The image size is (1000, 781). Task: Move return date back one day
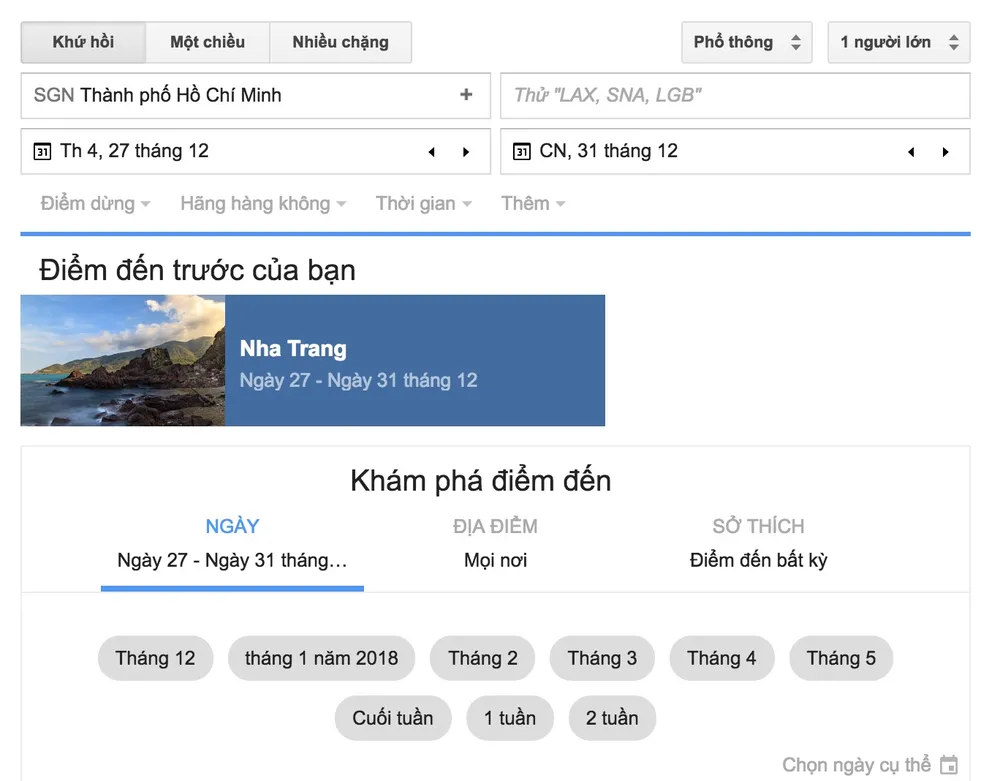pos(911,152)
